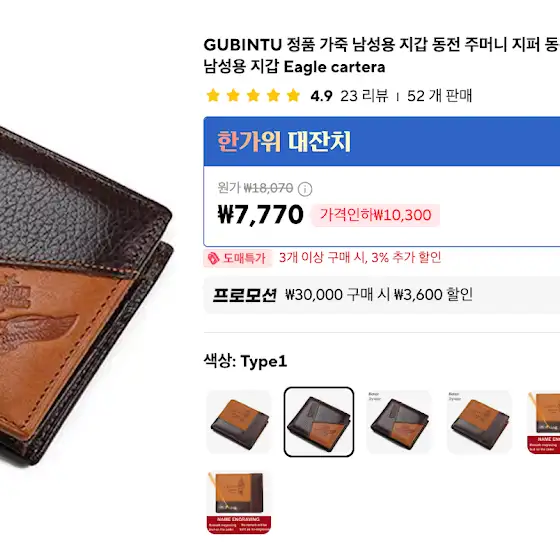Click the 4.9 rating score
This screenshot has width=560, height=560.
pyautogui.click(x=321, y=96)
